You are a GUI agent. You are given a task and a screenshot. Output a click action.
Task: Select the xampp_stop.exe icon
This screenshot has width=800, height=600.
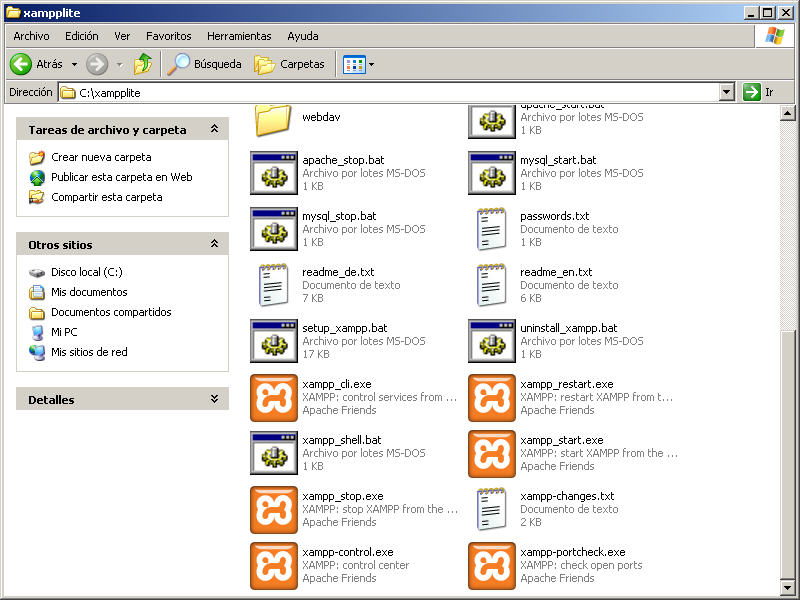274,510
